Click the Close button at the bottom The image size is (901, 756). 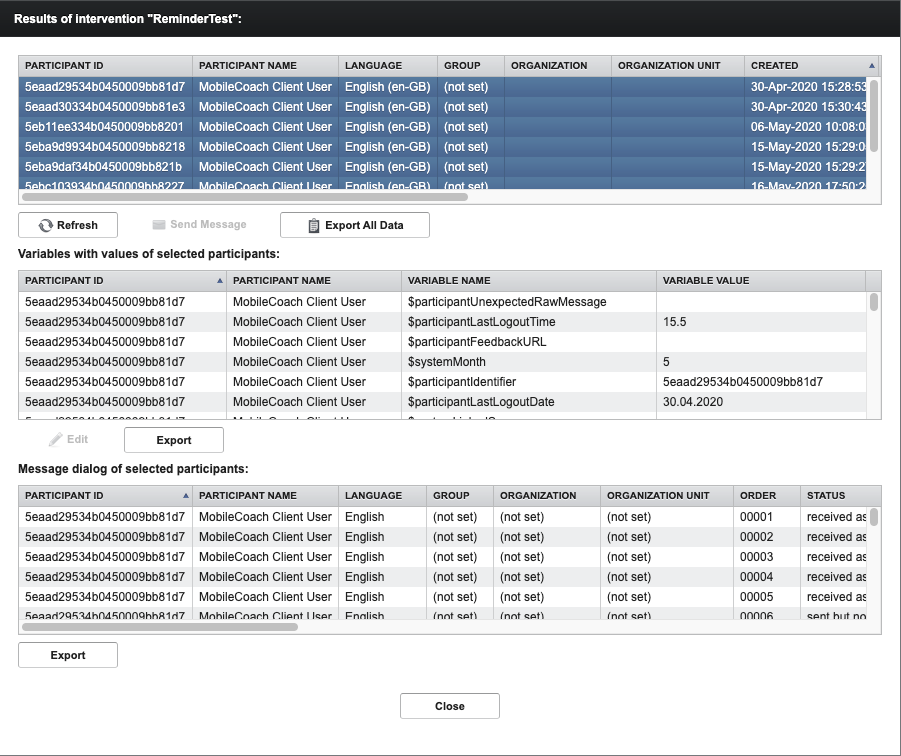pyautogui.click(x=449, y=705)
